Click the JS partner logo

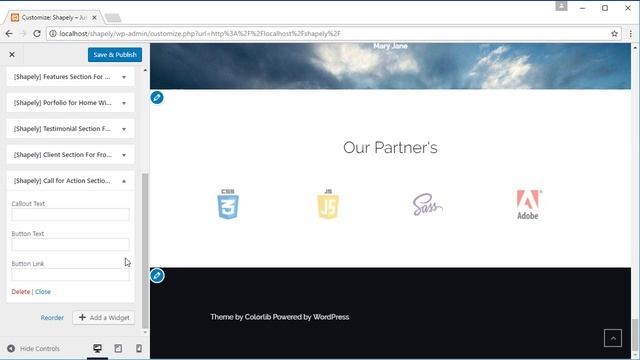328,204
